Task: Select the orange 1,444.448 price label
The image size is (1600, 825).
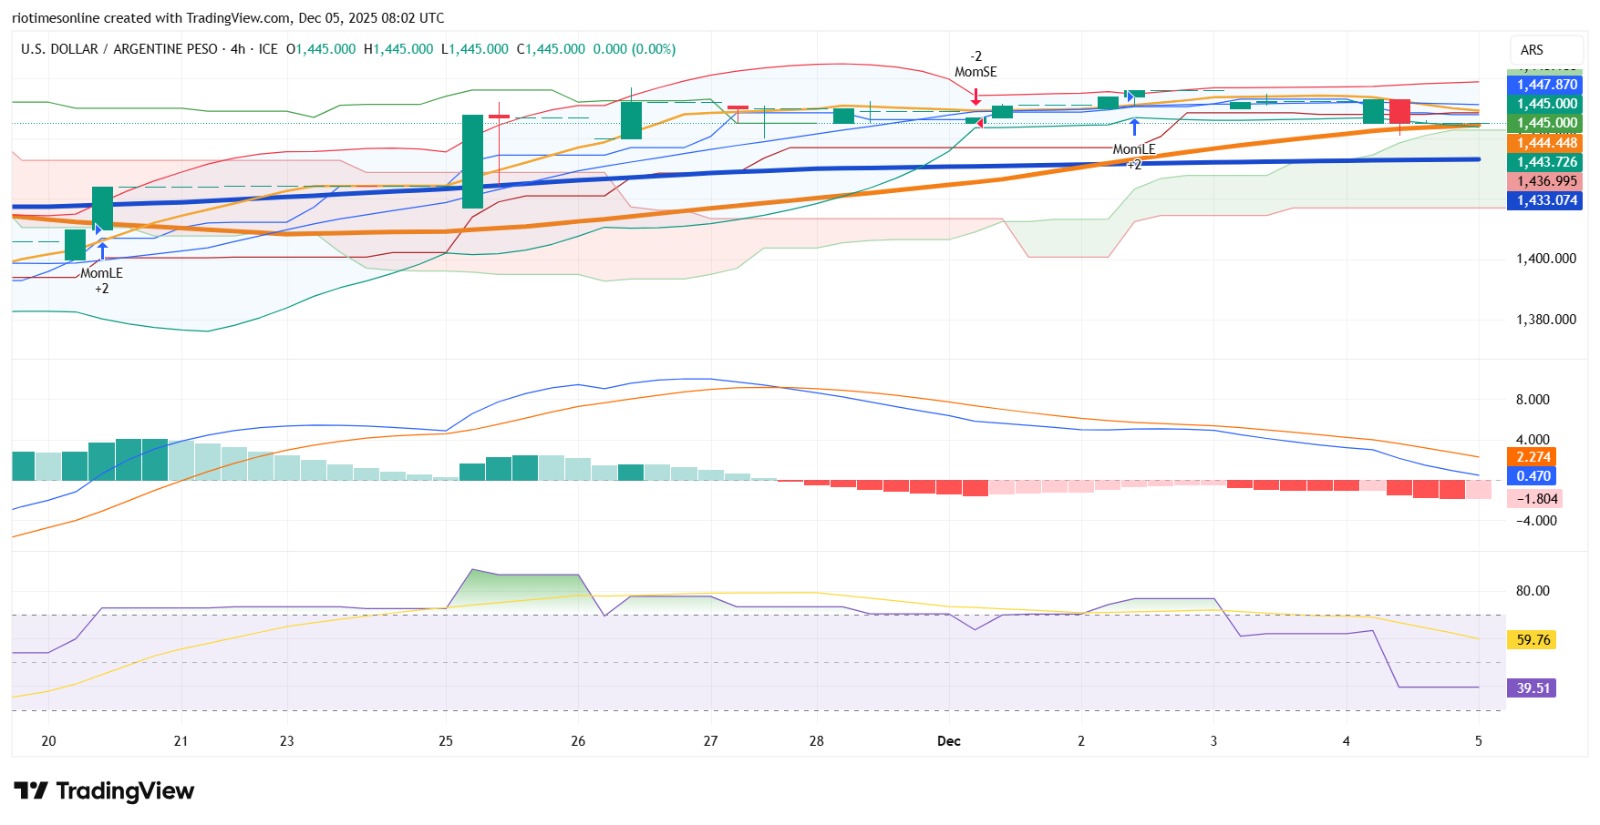Action: pyautogui.click(x=1546, y=143)
